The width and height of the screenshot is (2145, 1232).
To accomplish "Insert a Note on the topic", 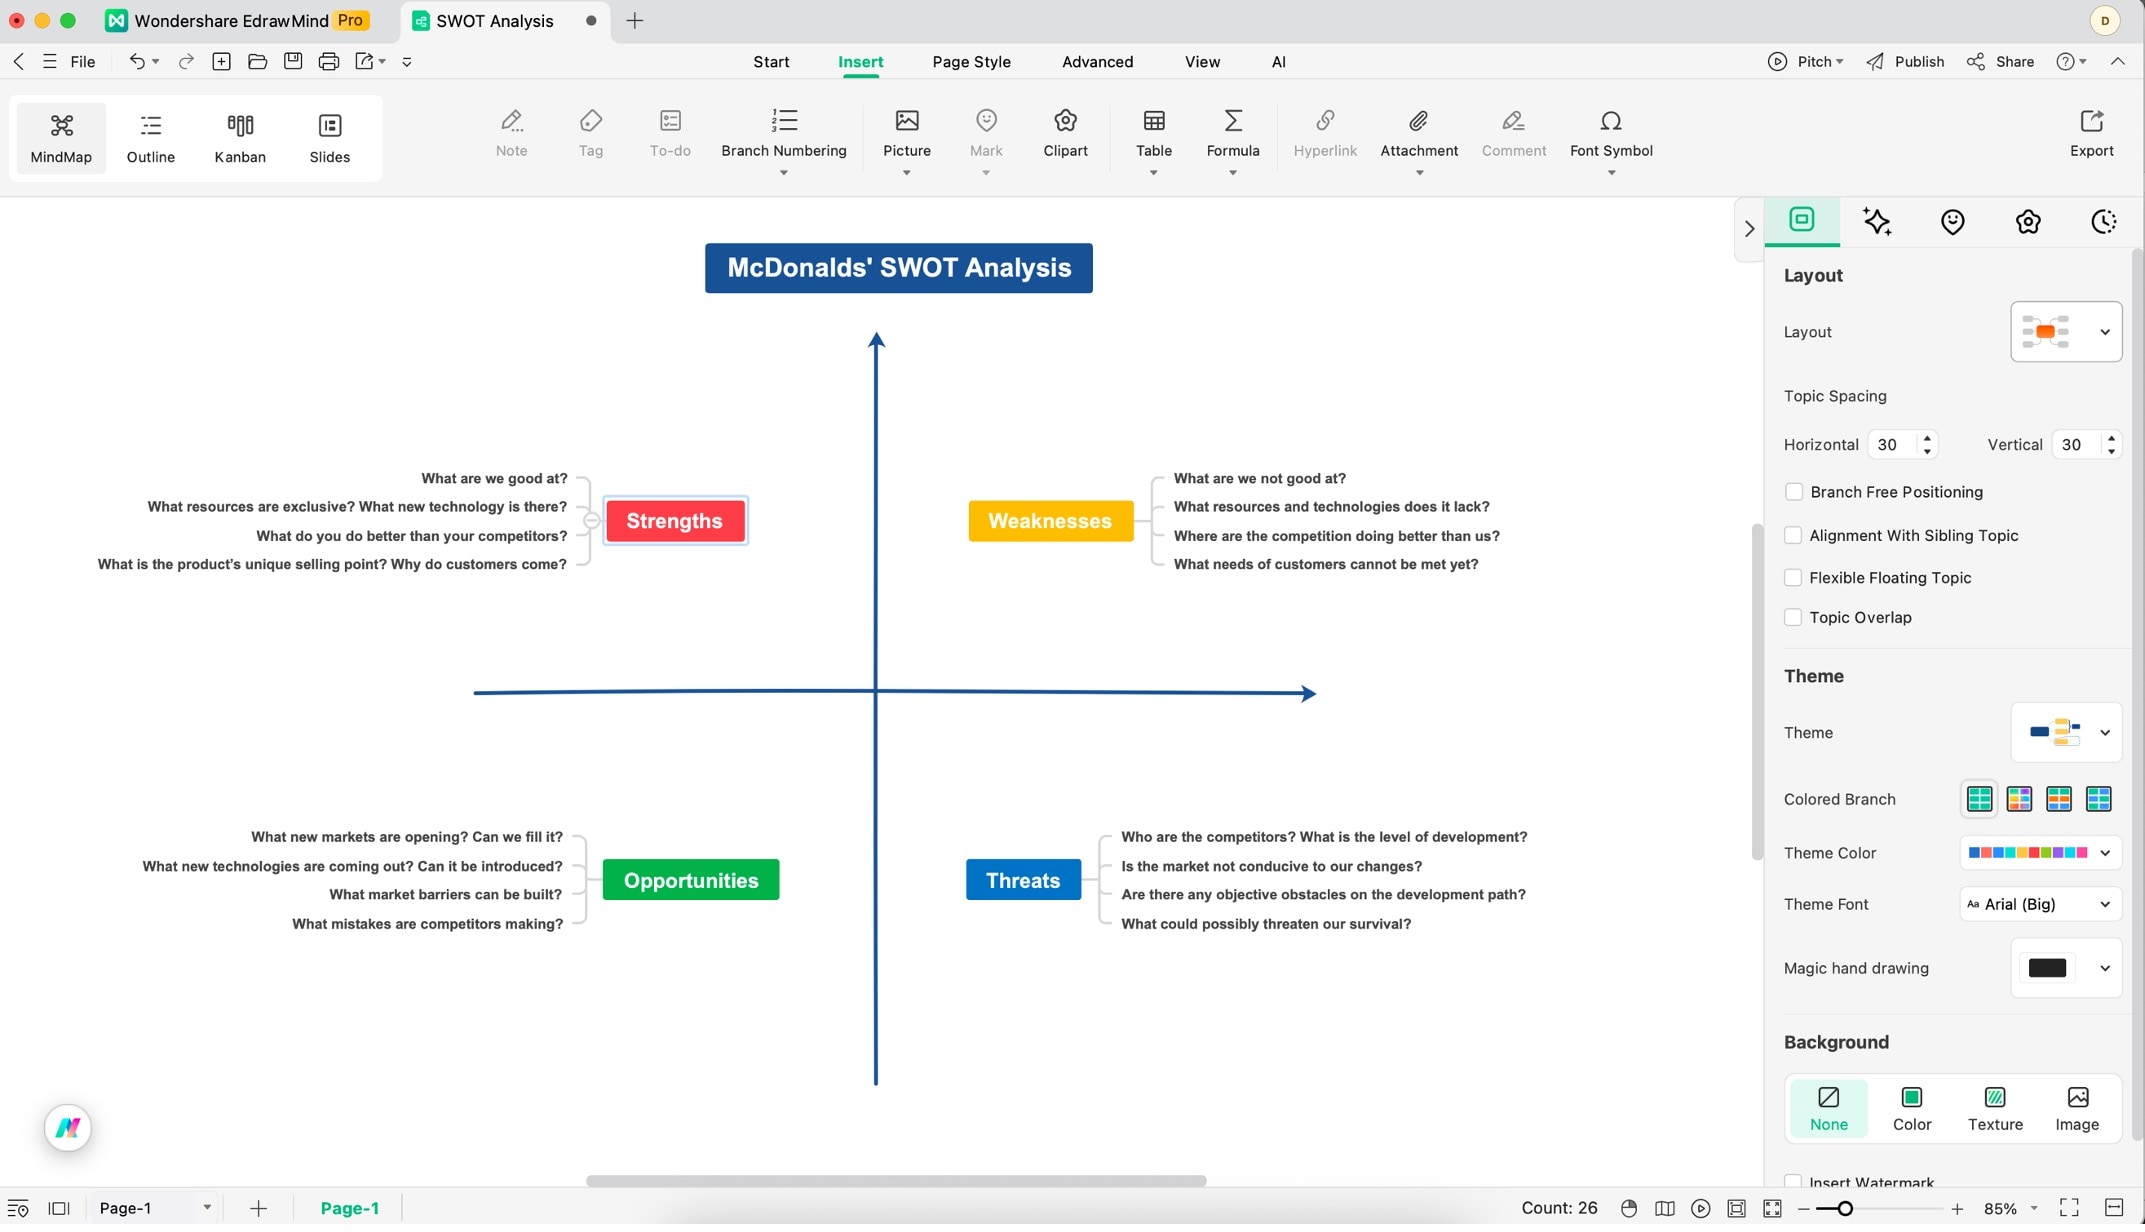I will (511, 133).
